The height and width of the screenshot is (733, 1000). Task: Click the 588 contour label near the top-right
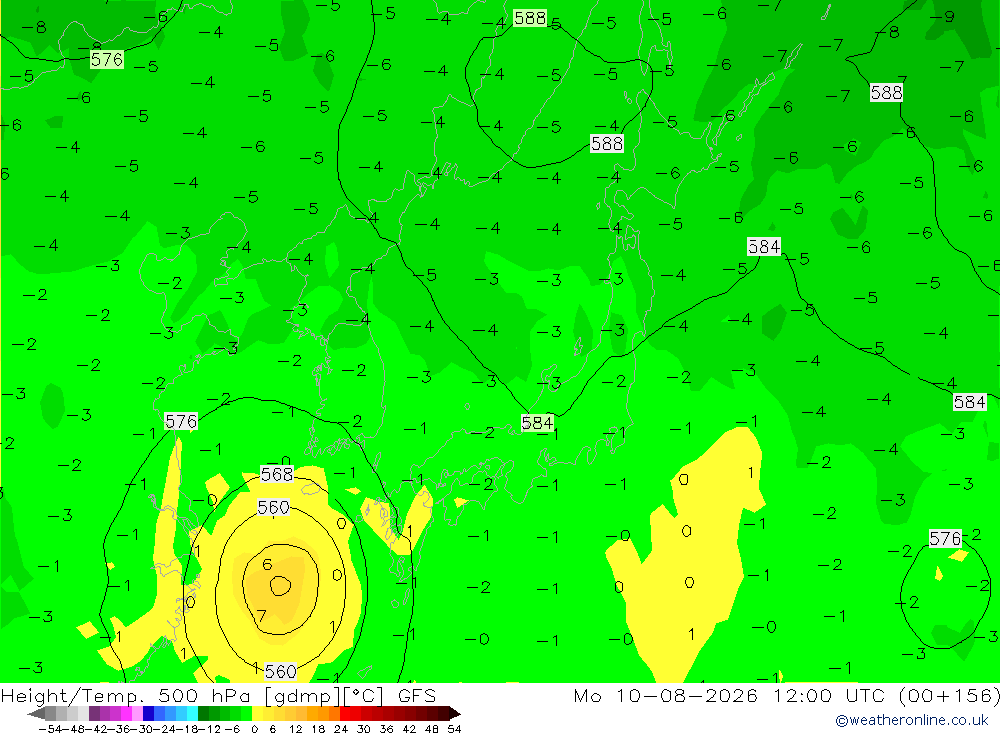pos(886,93)
